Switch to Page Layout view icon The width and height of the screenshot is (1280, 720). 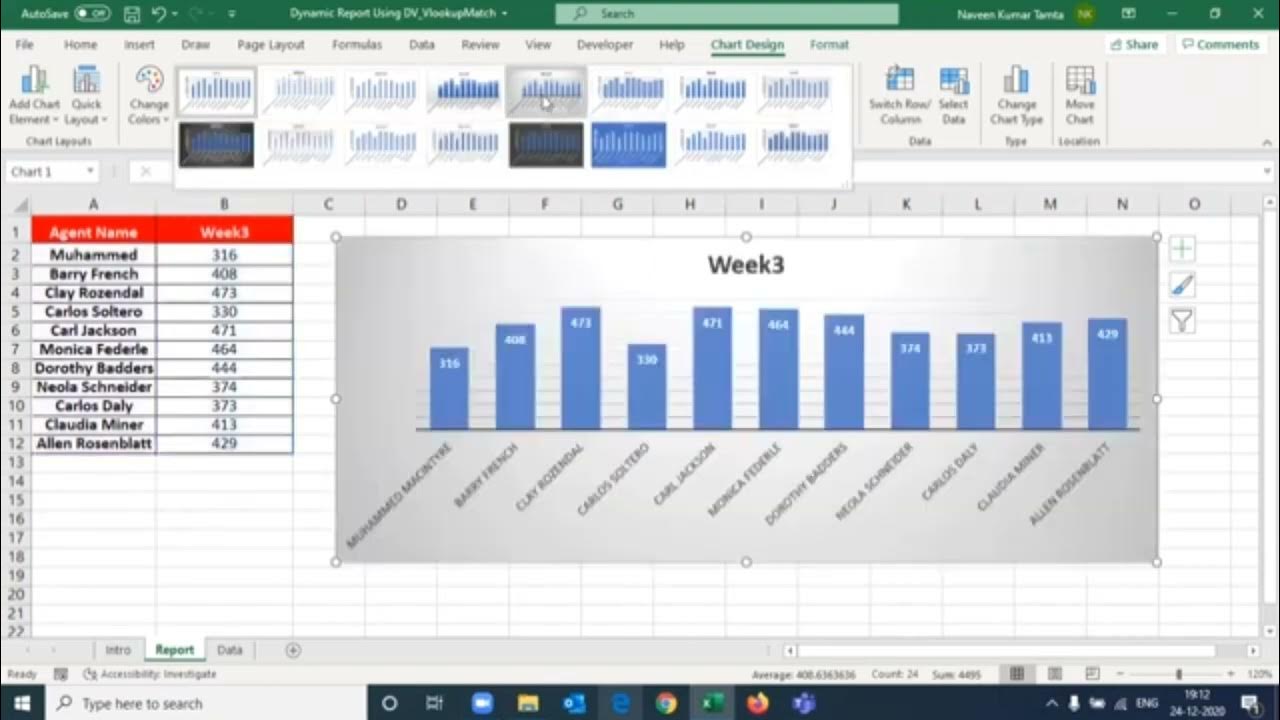[x=1055, y=675]
